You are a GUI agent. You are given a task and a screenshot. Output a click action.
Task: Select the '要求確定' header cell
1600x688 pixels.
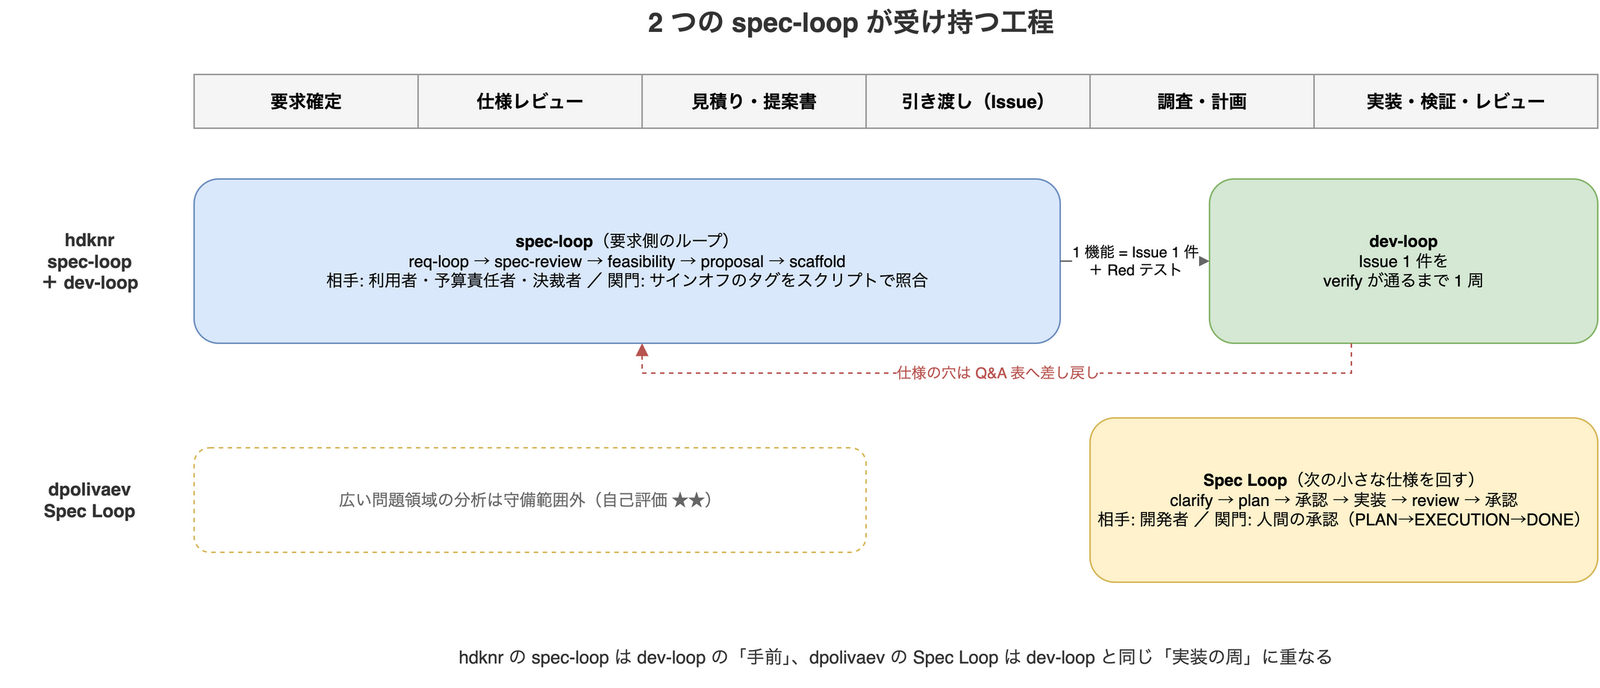click(306, 101)
